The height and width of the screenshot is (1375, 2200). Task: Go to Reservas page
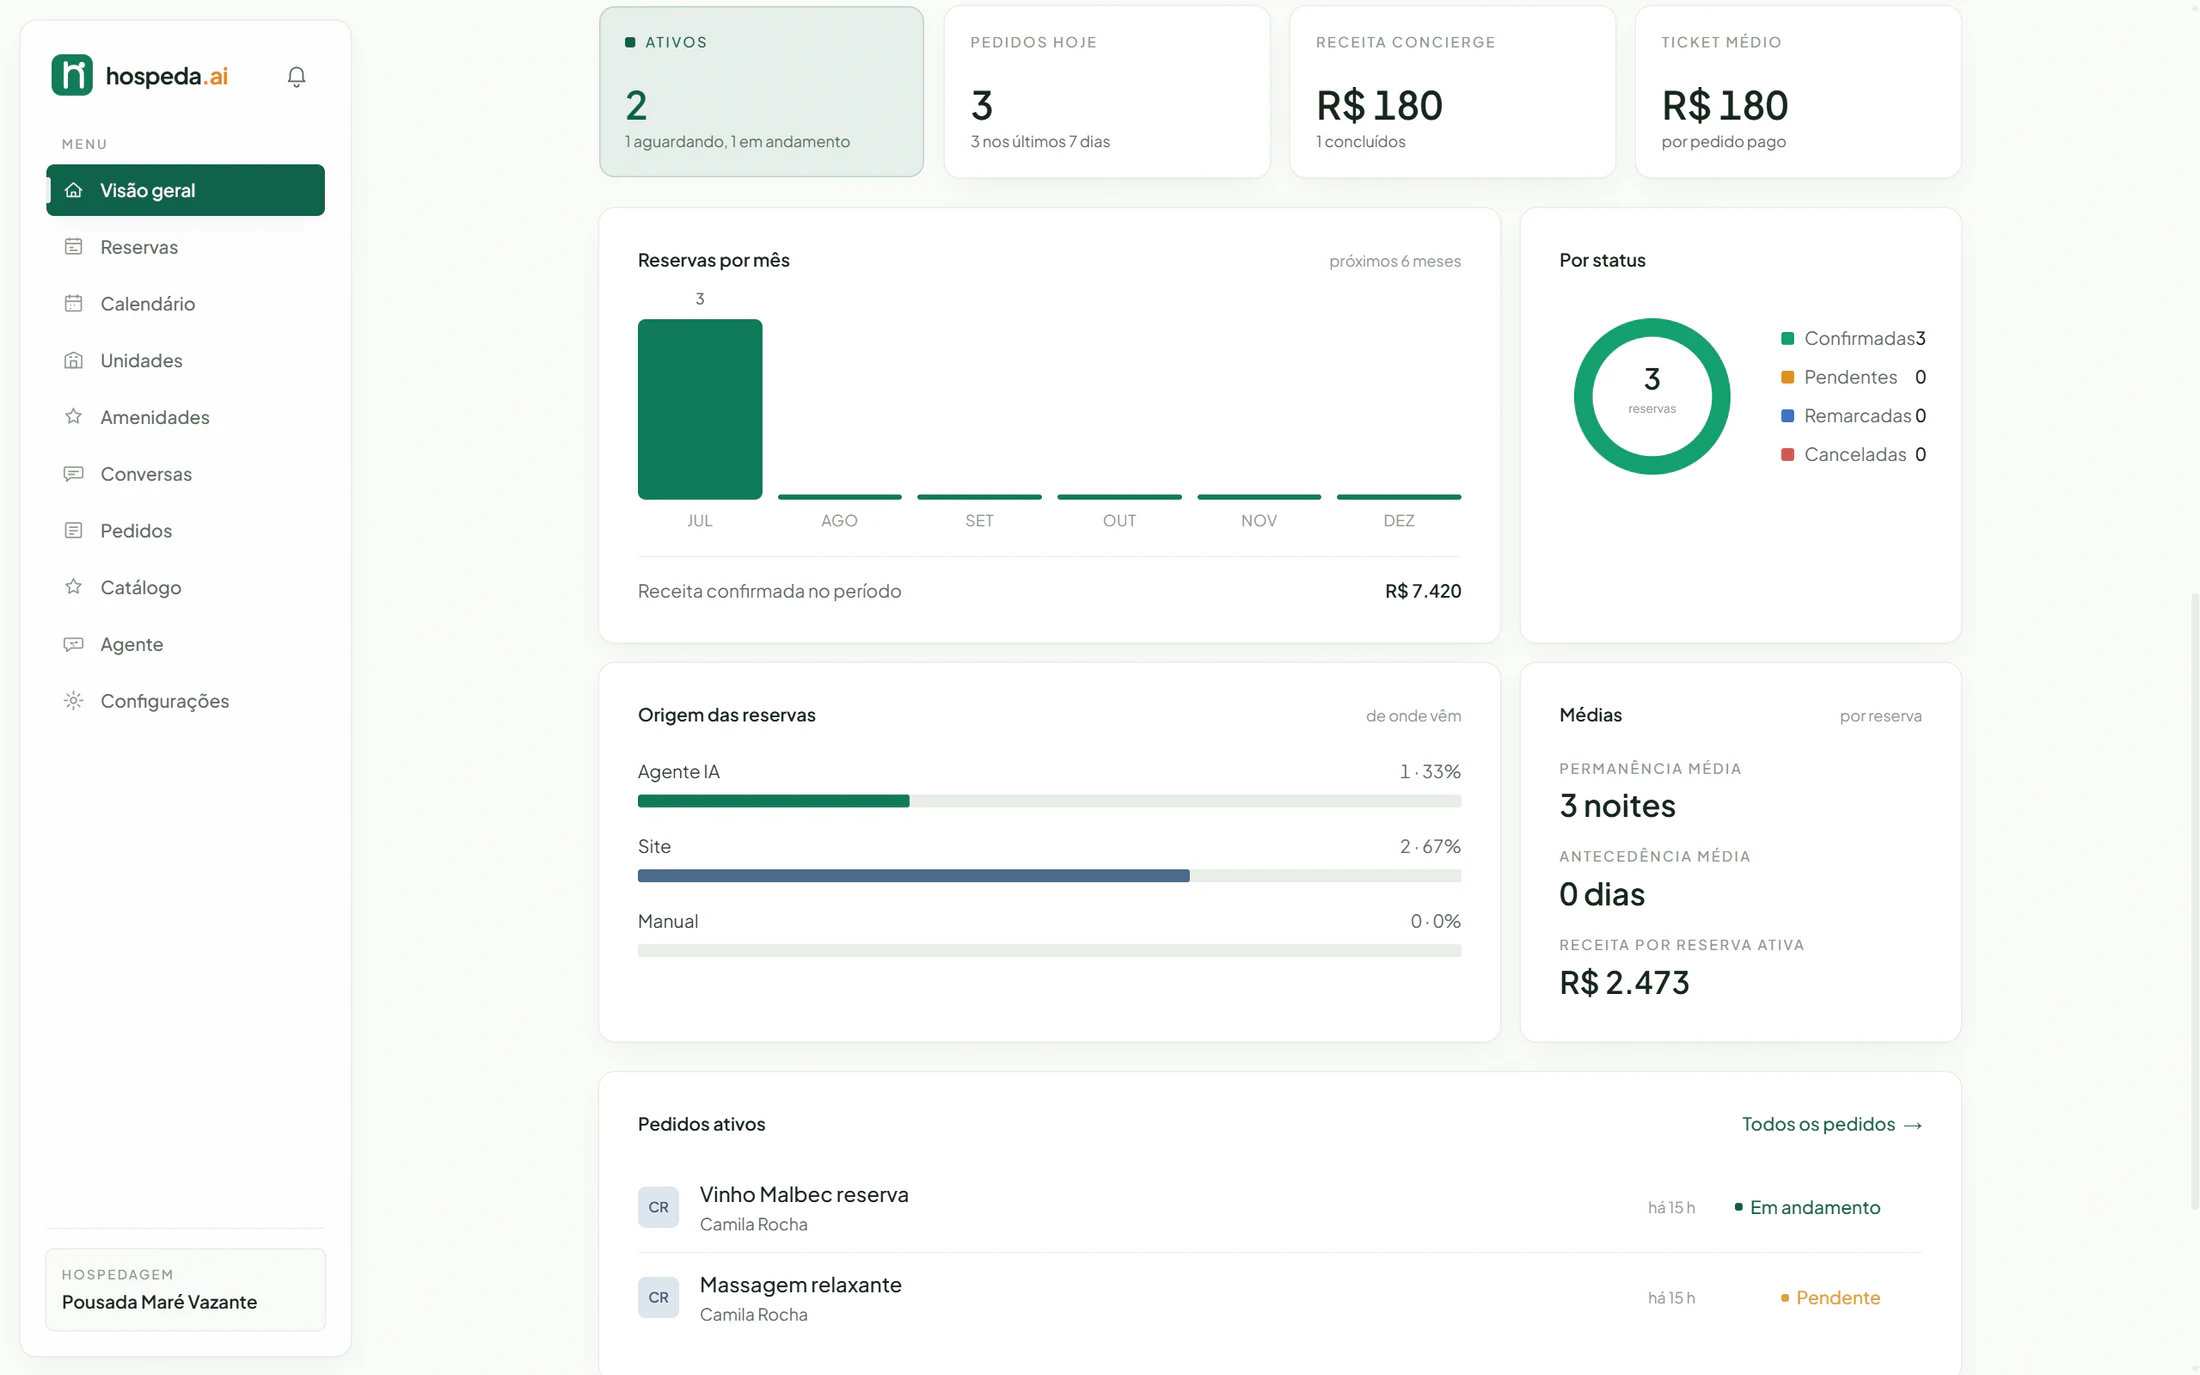185,246
